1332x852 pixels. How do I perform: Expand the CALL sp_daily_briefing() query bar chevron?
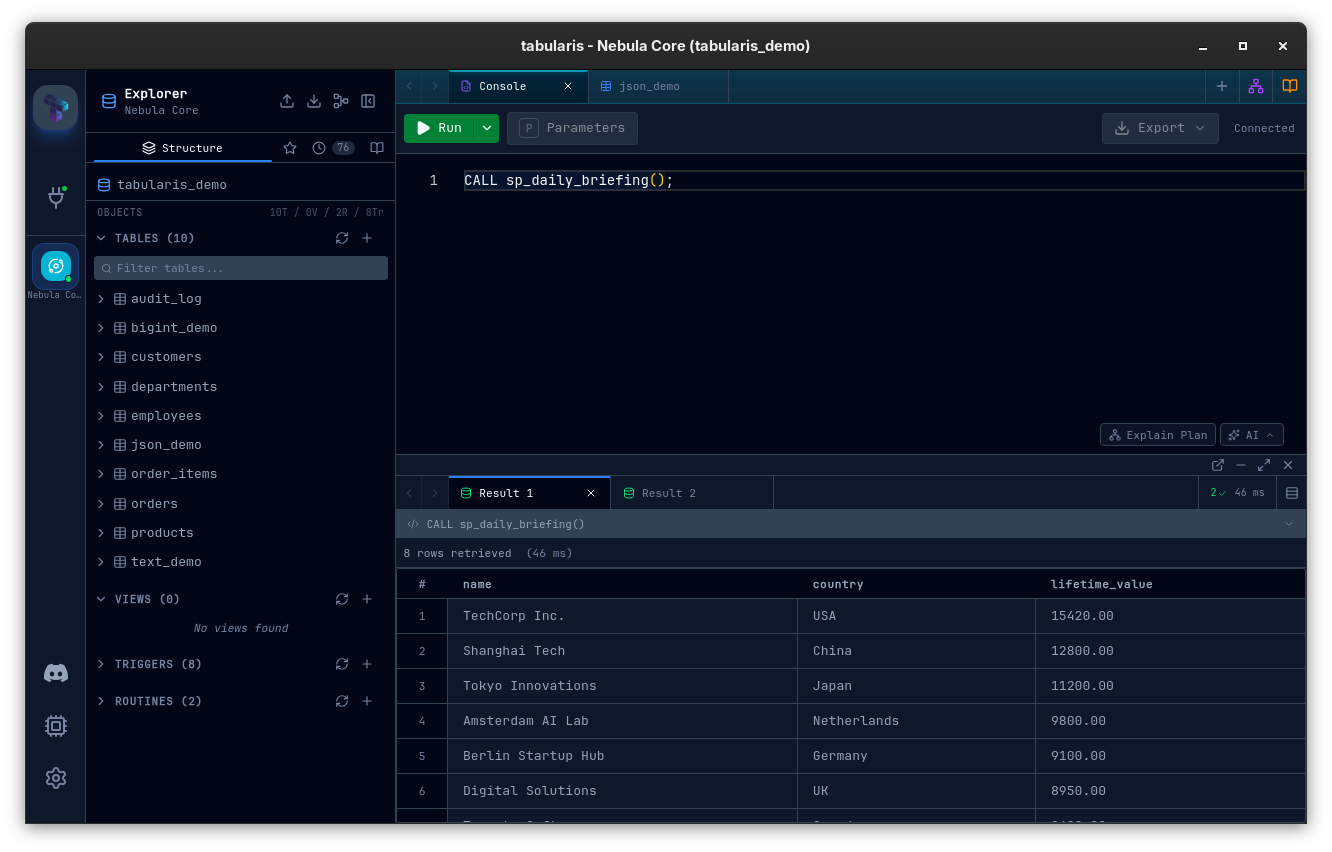pyautogui.click(x=1289, y=524)
